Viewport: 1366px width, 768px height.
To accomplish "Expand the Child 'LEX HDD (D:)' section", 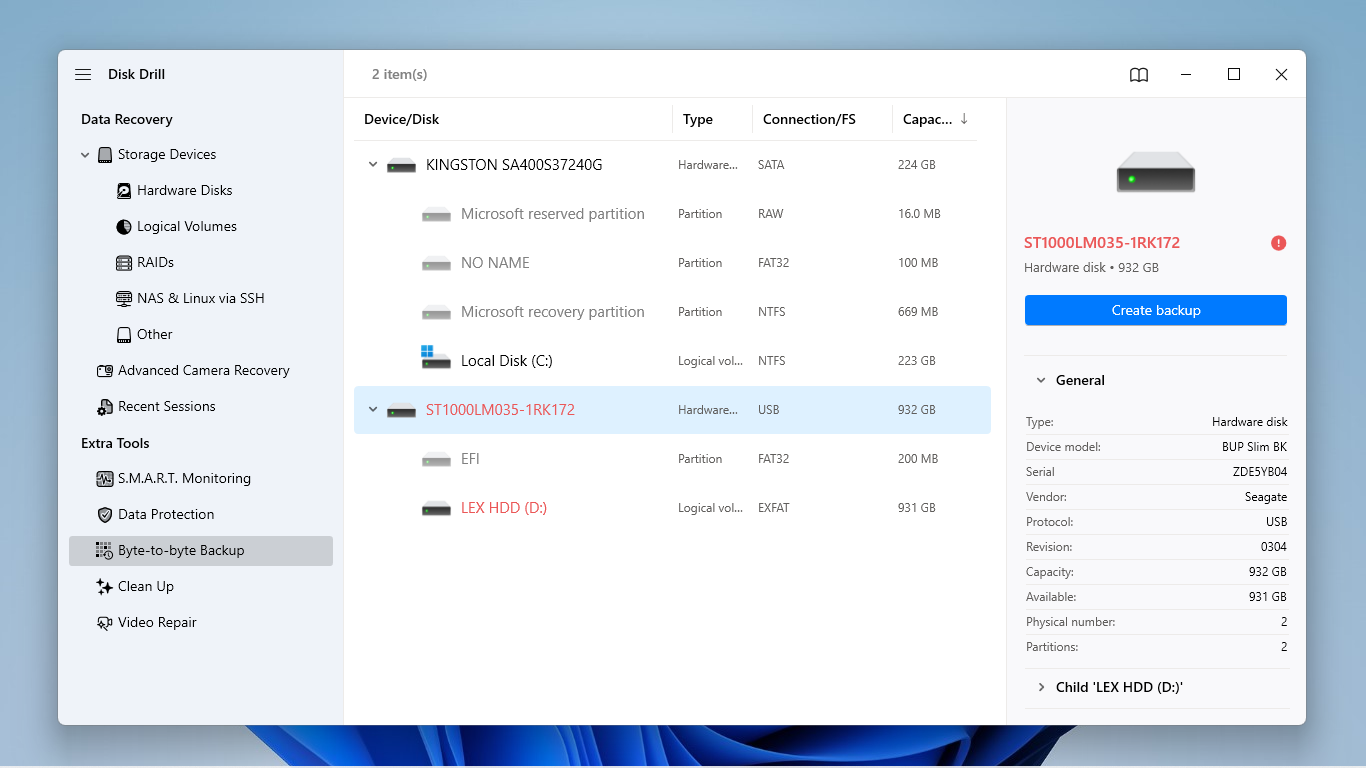I will (x=1041, y=688).
